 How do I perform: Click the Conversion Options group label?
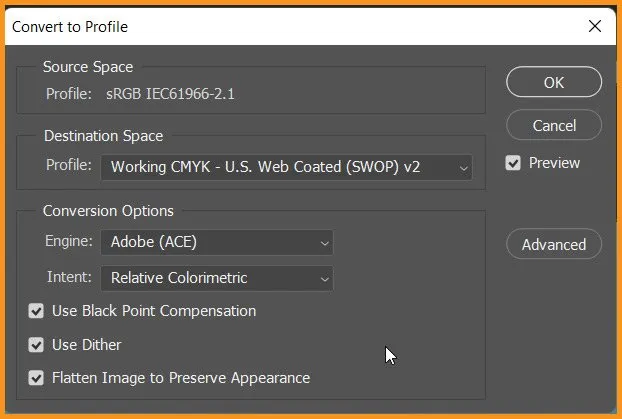point(108,211)
